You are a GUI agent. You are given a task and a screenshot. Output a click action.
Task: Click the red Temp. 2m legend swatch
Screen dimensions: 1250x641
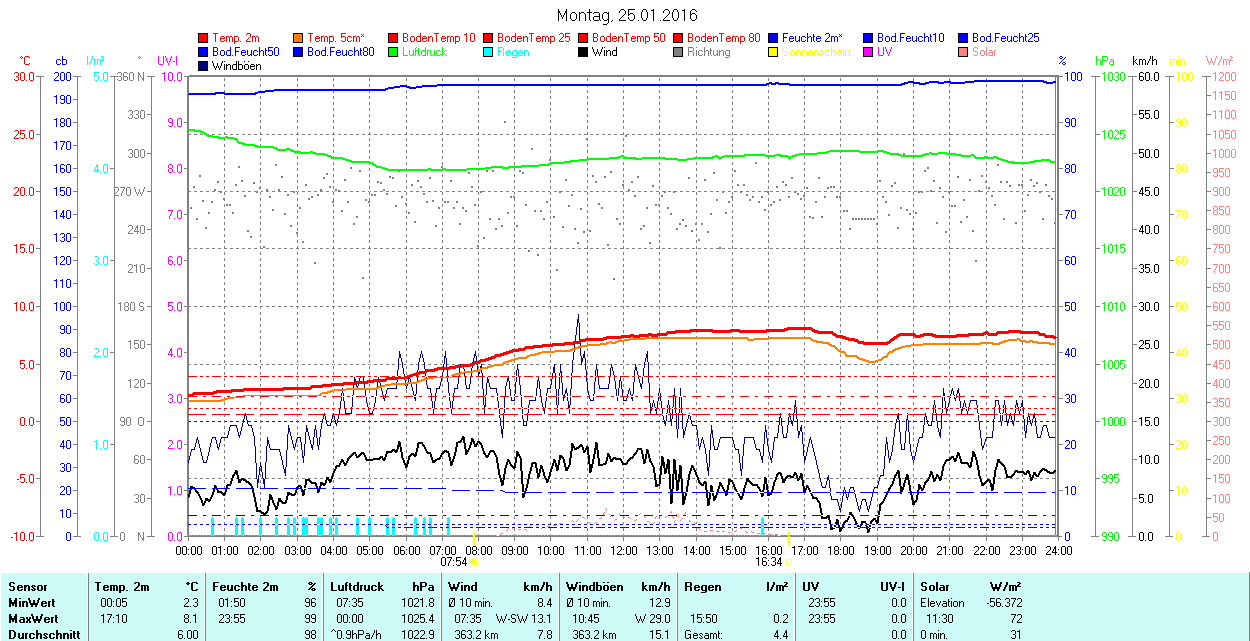[x=204, y=38]
